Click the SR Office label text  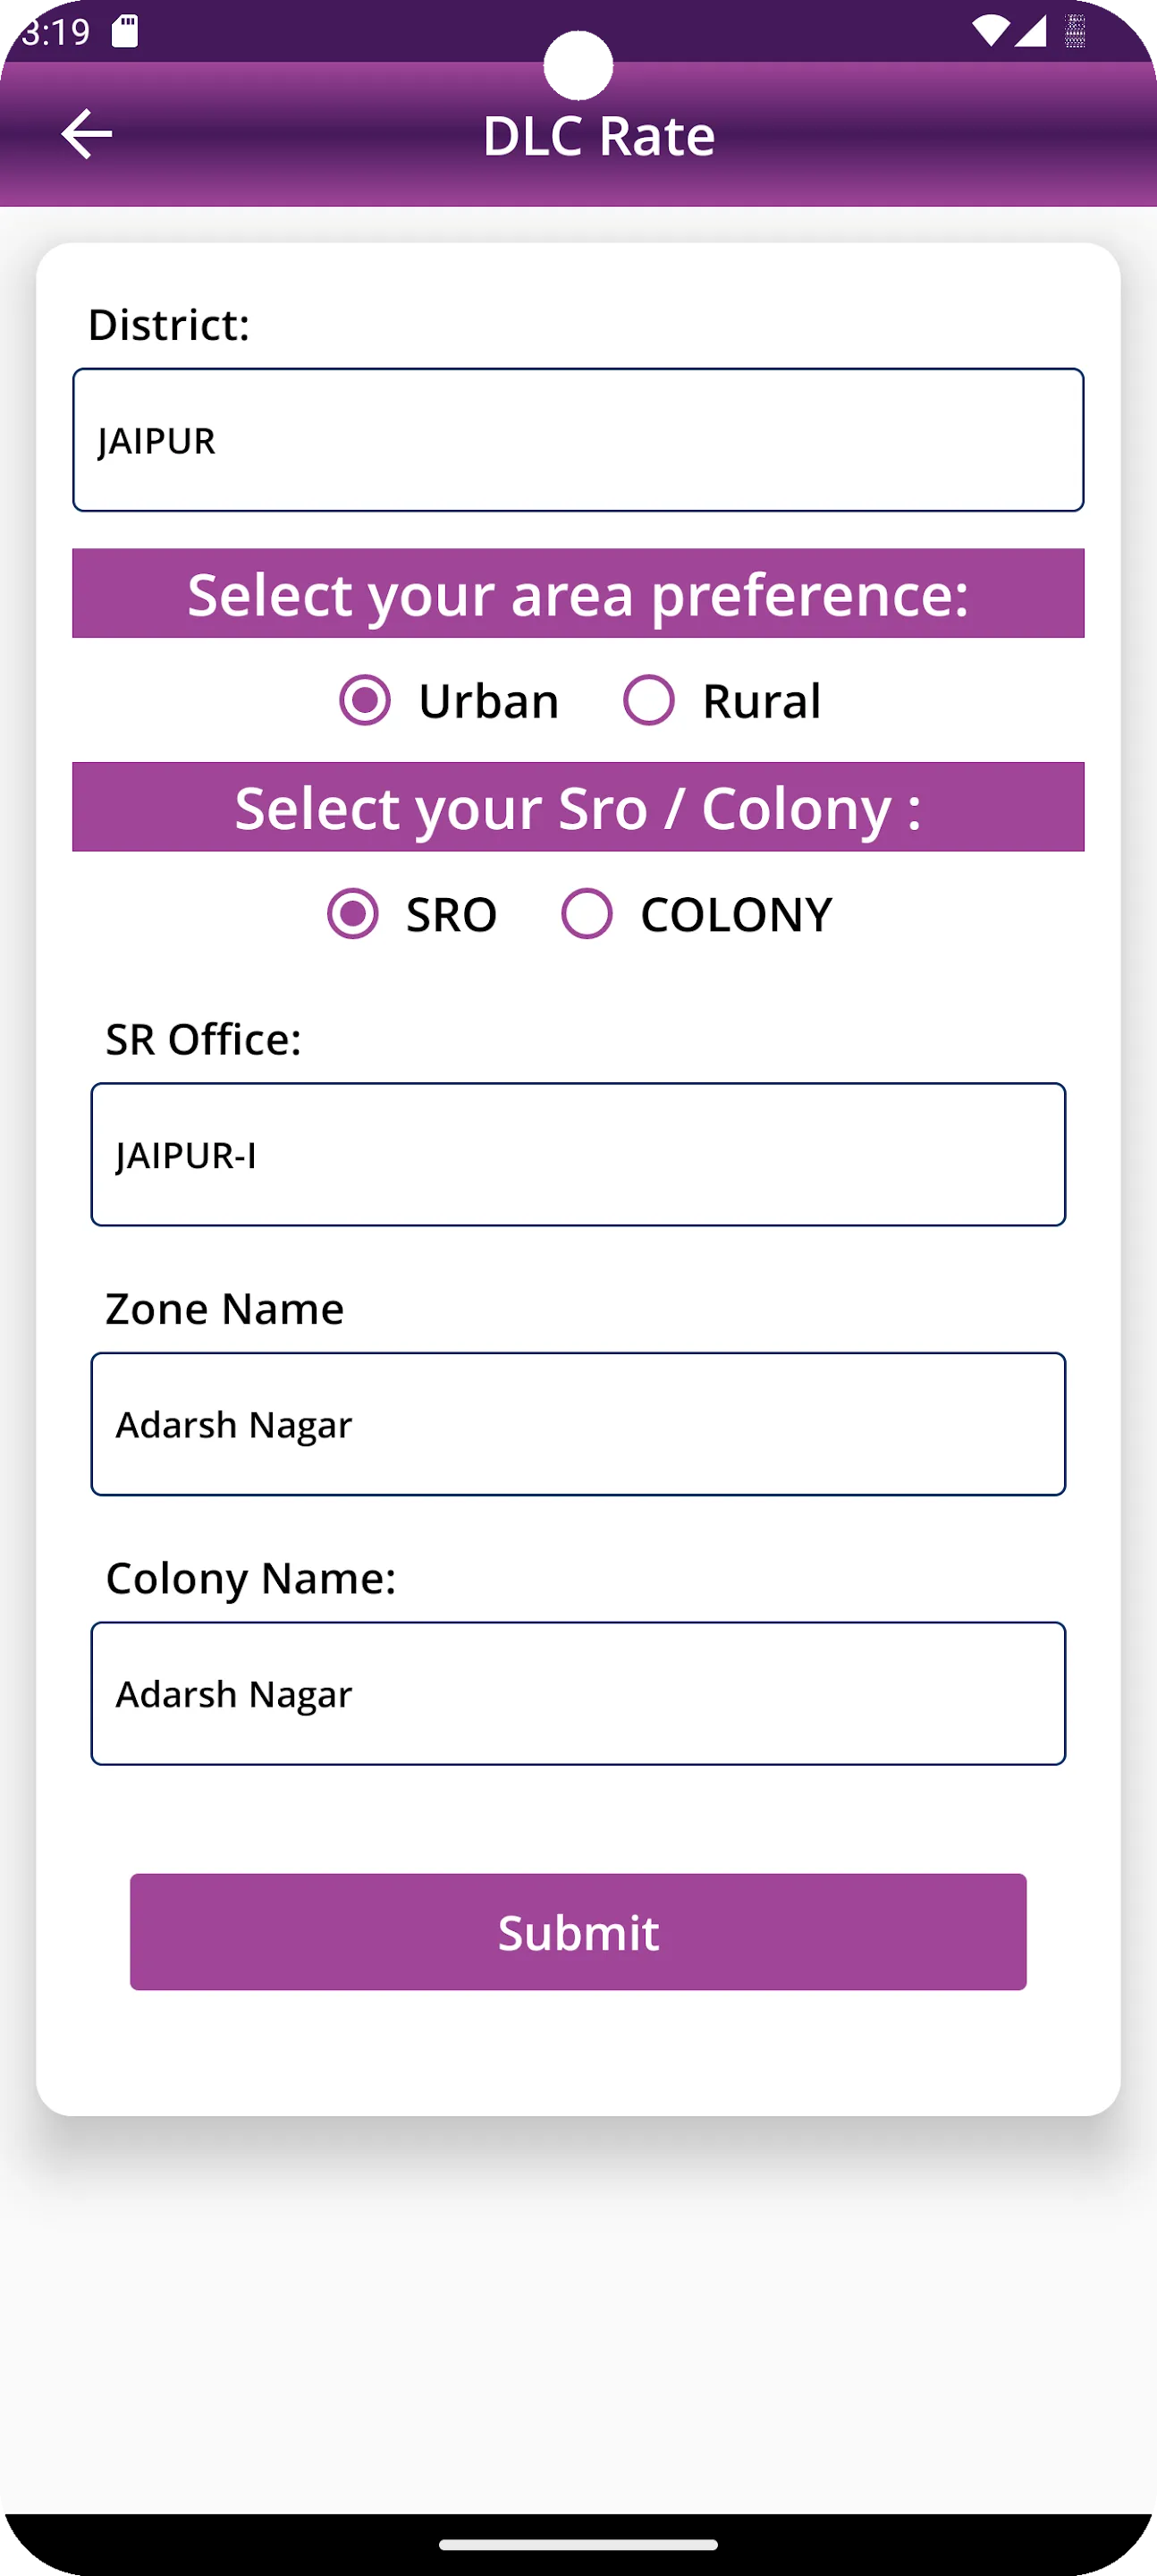click(204, 1040)
